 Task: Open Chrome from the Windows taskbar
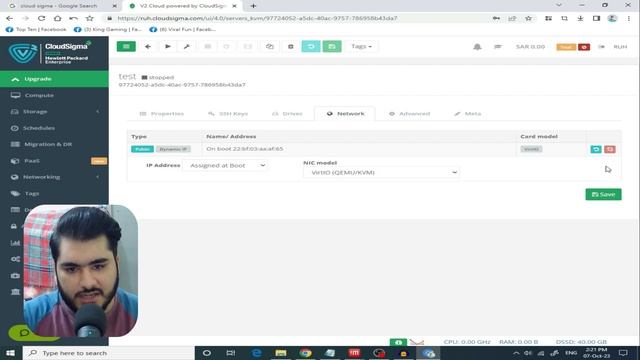coord(305,353)
